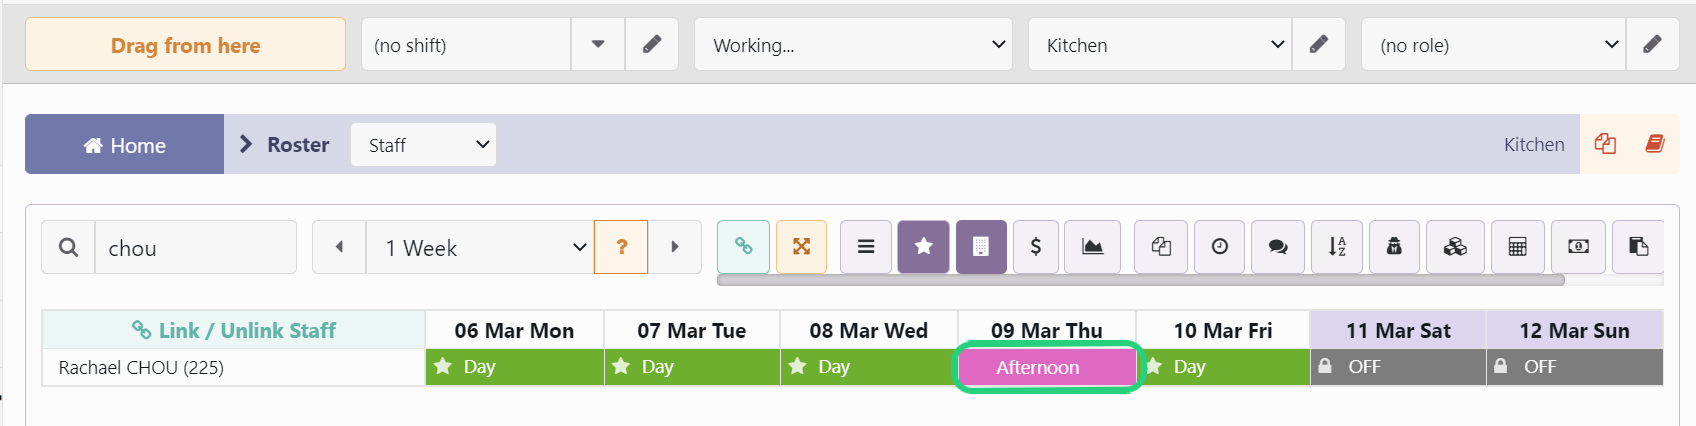Select the Roster breadcrumb item
This screenshot has height=426, width=1696.
tap(298, 145)
